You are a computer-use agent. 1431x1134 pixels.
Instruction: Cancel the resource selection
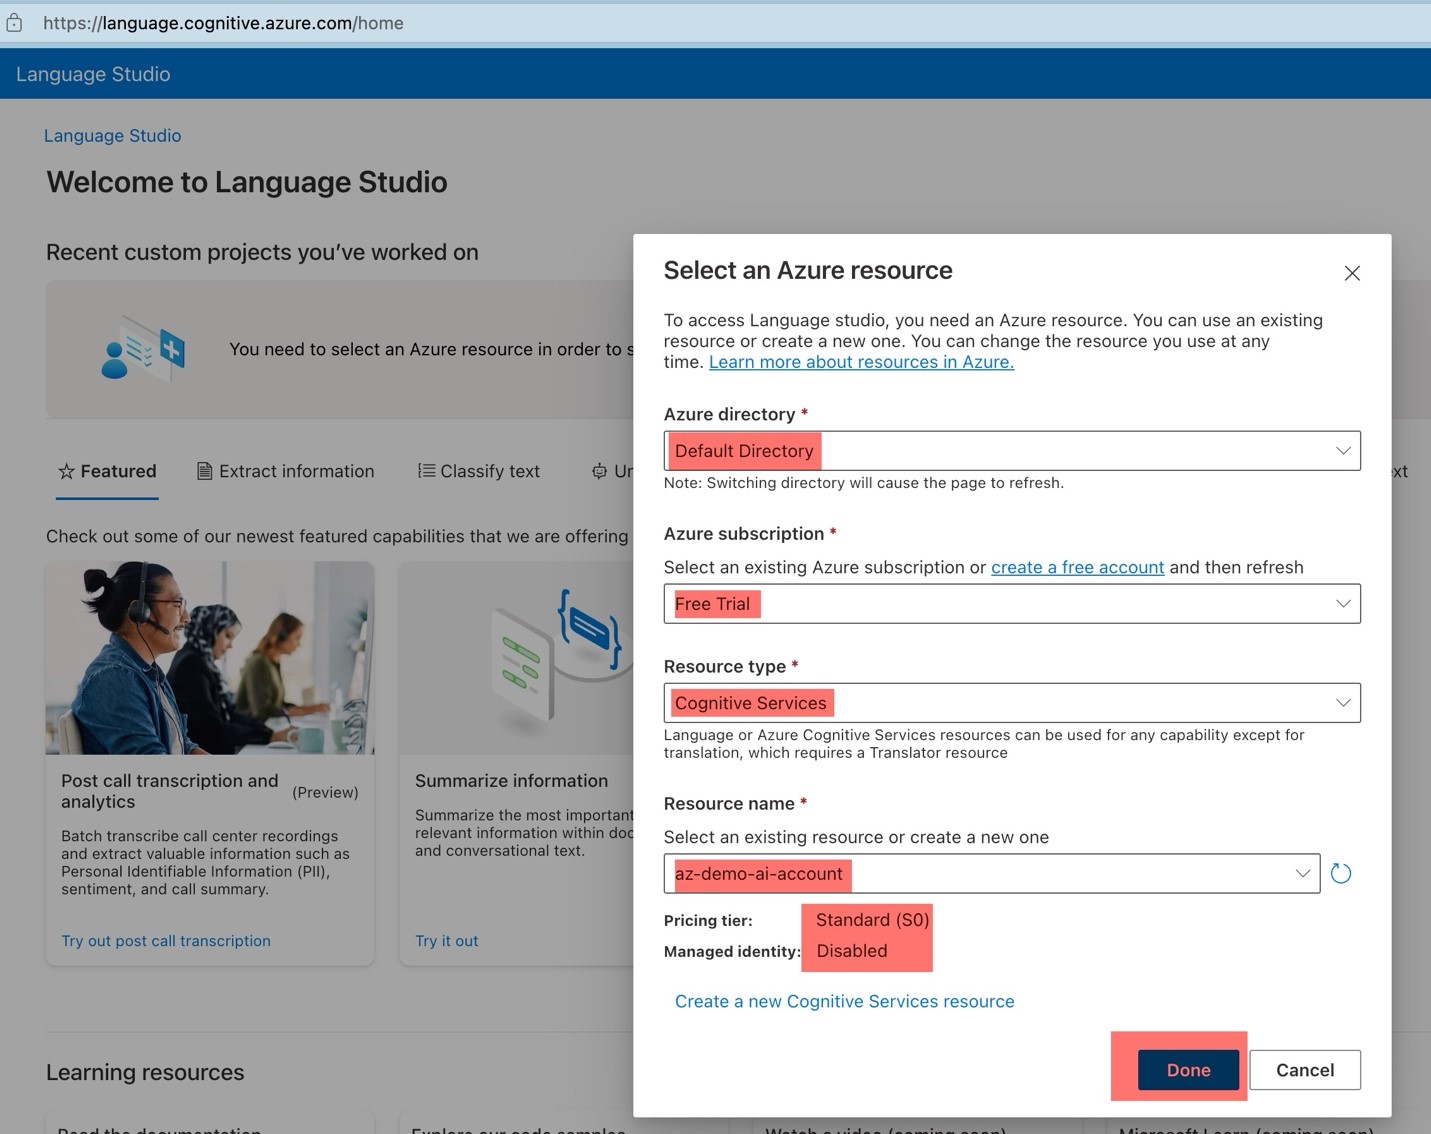pos(1304,1069)
